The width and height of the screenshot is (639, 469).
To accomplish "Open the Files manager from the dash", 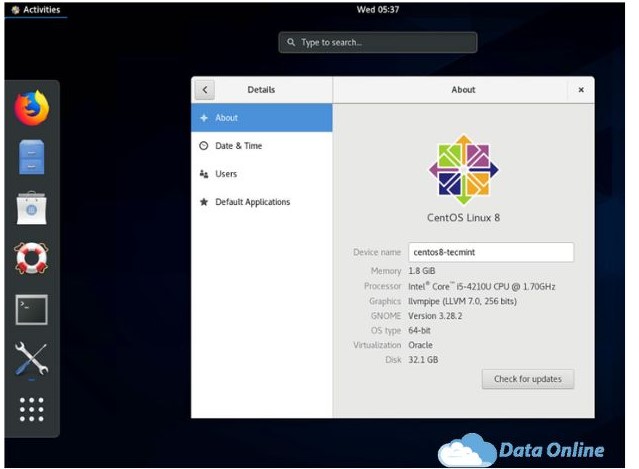I will pos(32,157).
